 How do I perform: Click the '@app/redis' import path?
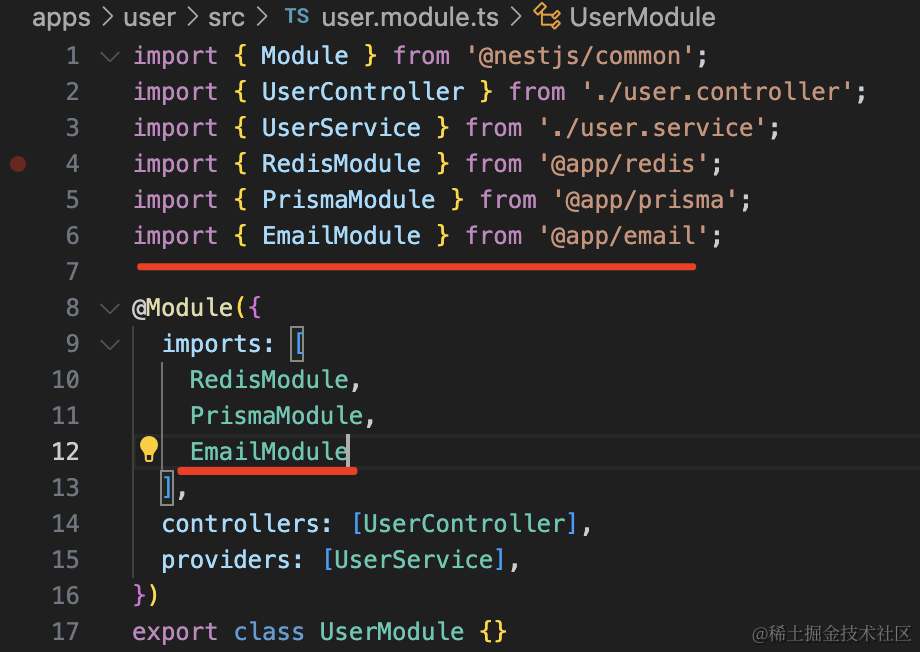626,164
